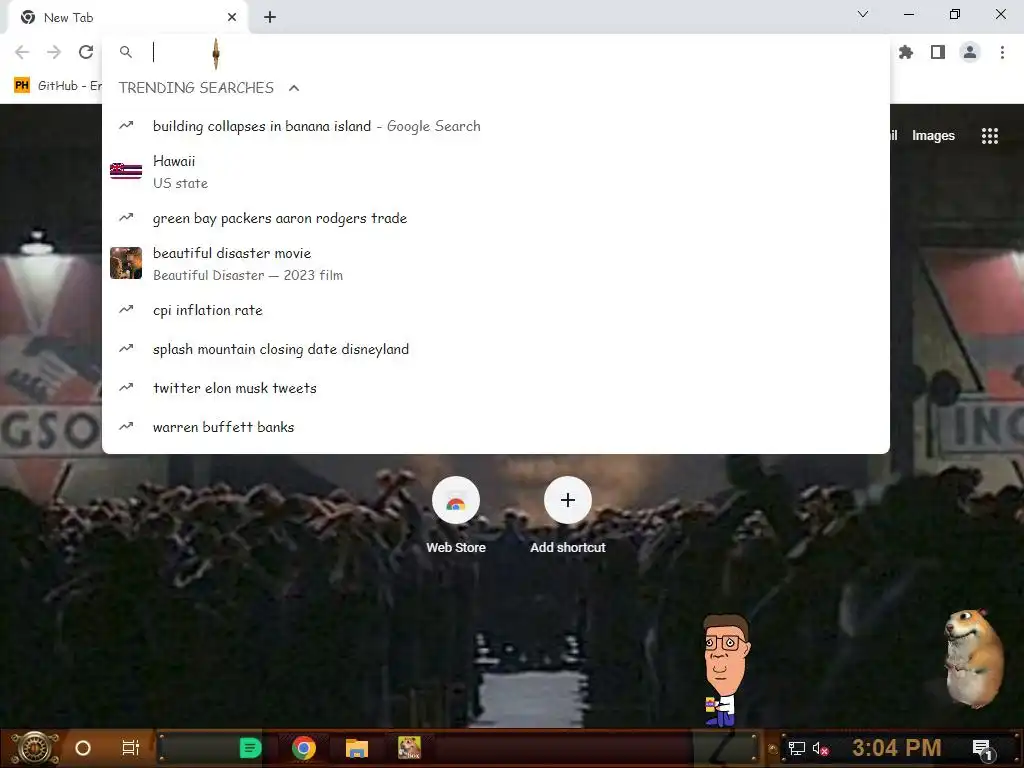Image resolution: width=1024 pixels, height=768 pixels.
Task: Open the GitHub bookmark in bookmarks bar
Action: (x=58, y=86)
